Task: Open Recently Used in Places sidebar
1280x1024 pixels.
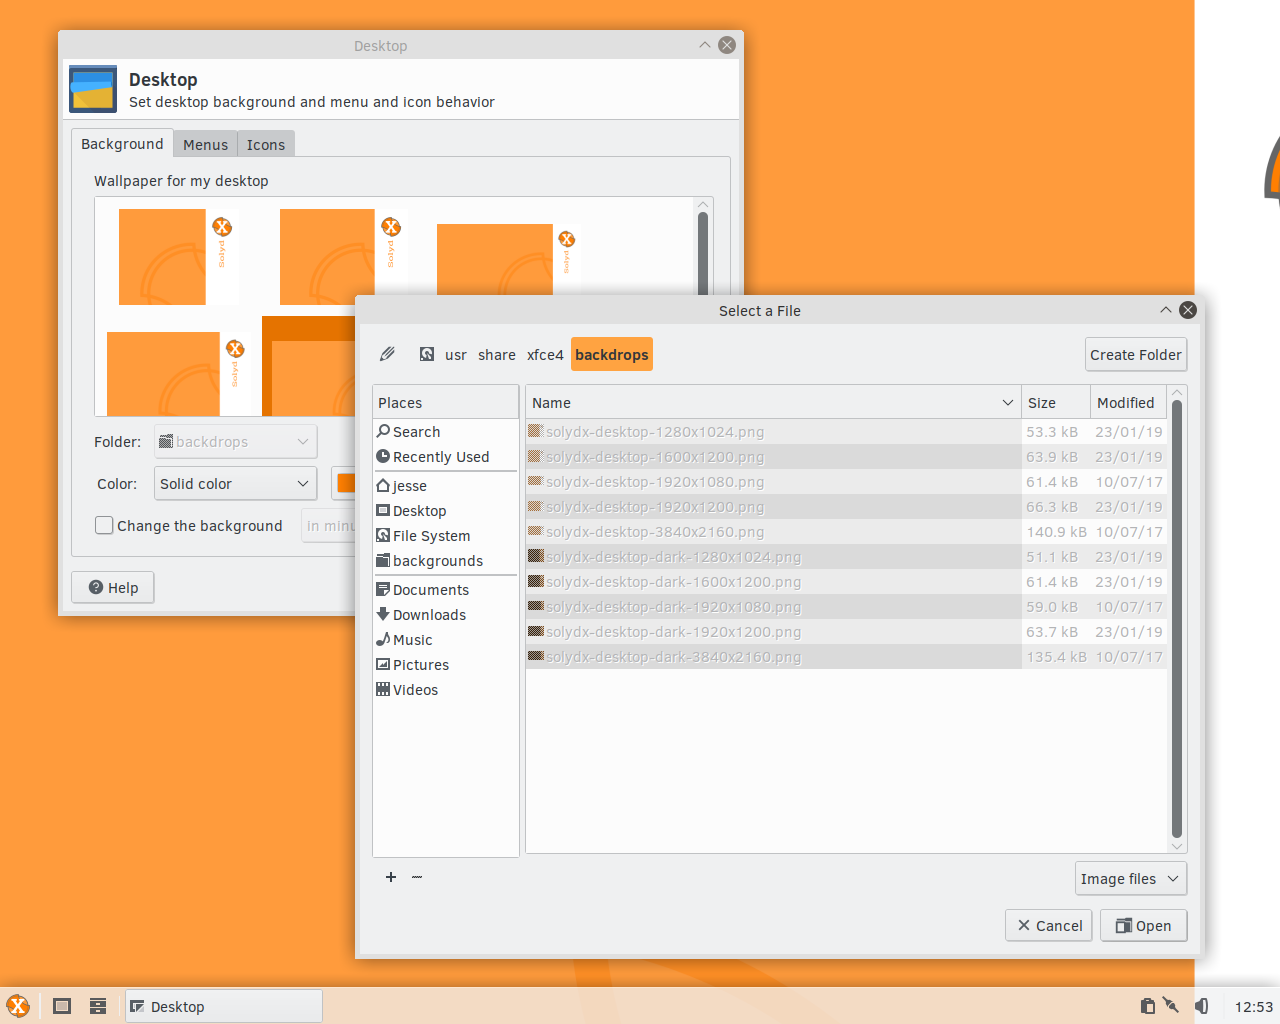Action: 446,456
